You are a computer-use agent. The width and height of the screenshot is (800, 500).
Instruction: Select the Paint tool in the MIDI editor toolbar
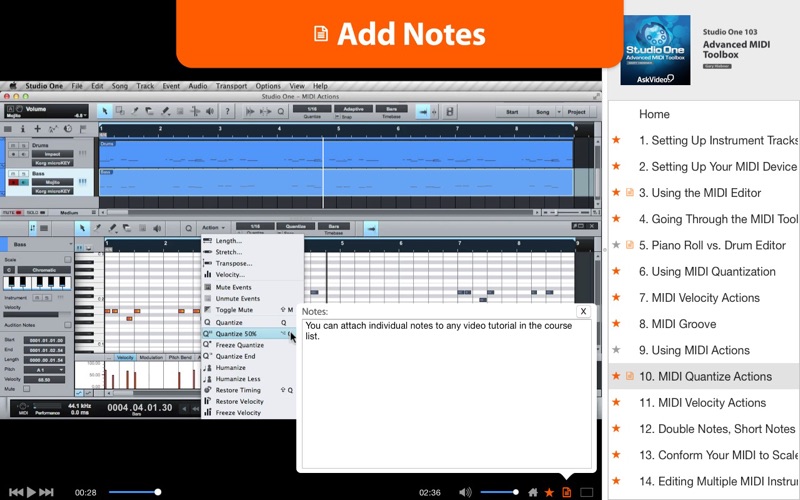pos(112,228)
